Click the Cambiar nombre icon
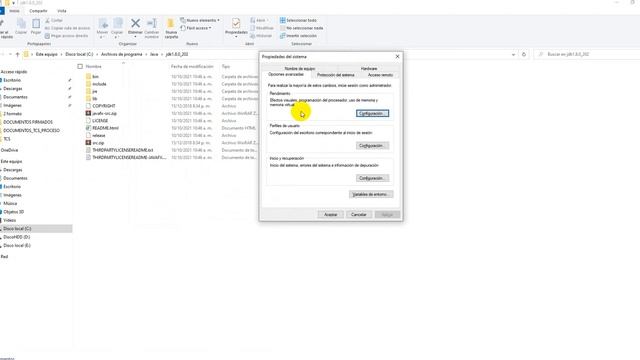This screenshot has width=640, height=360. coord(151,28)
